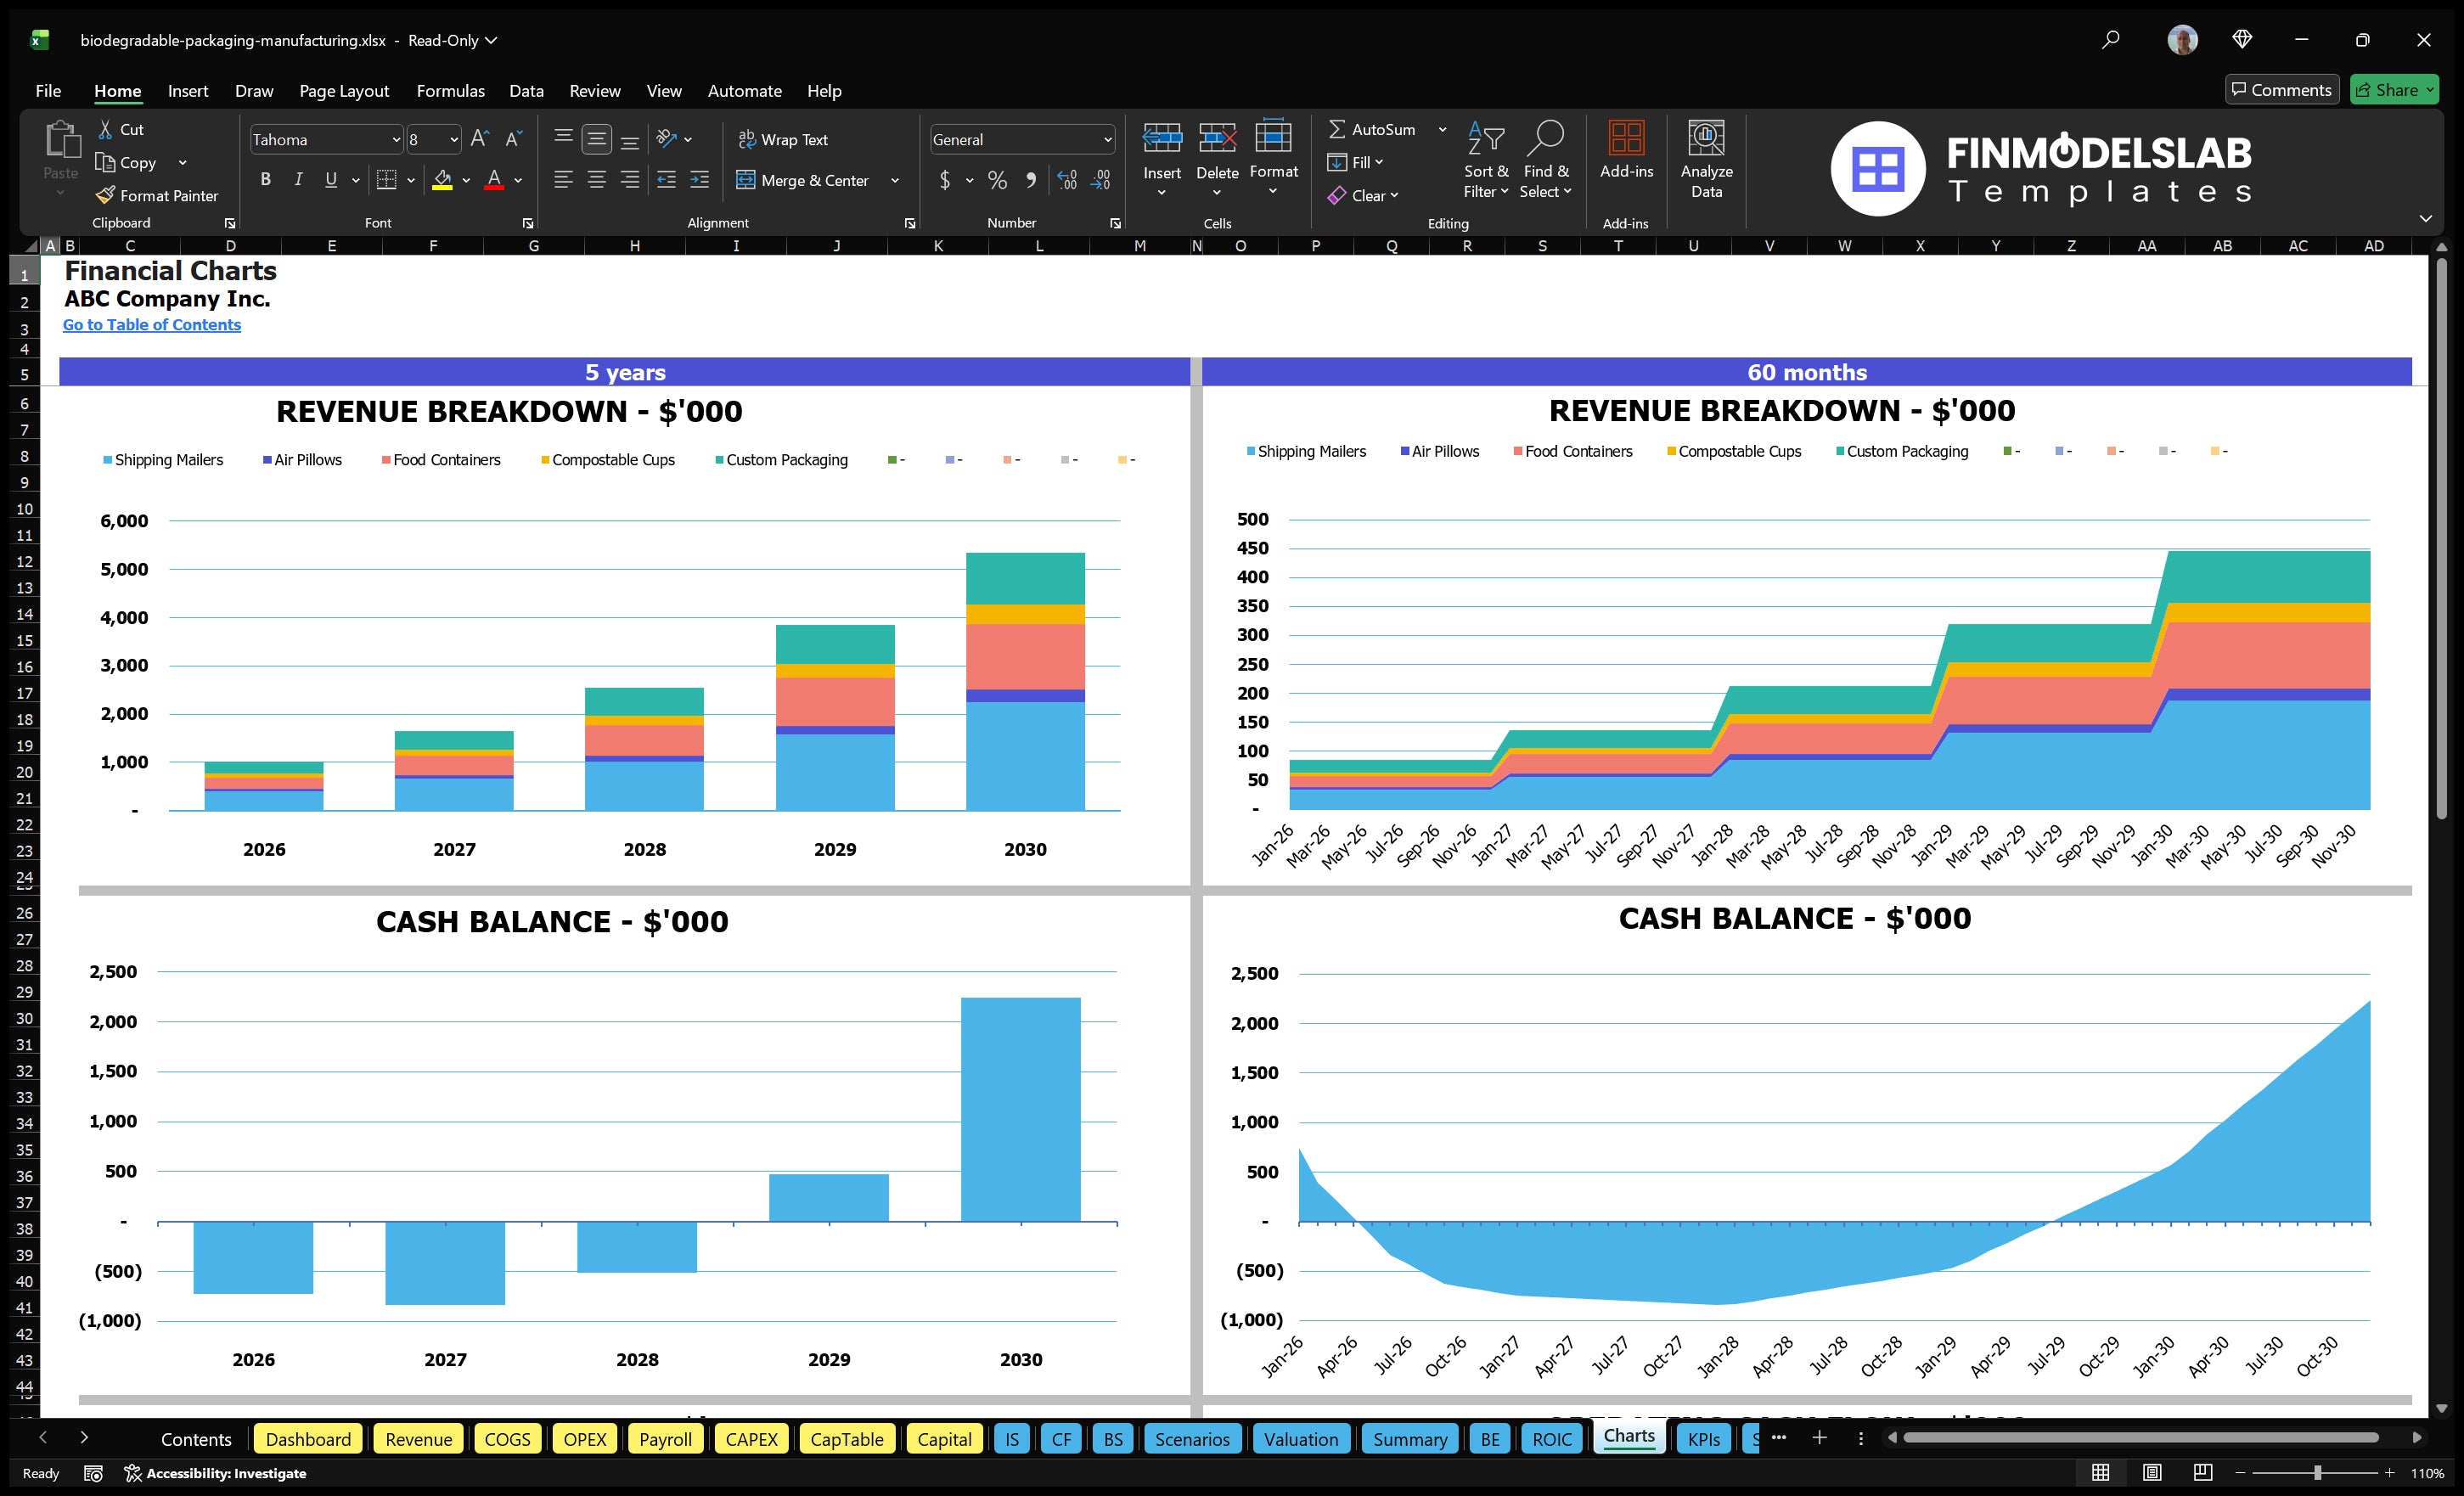Viewport: 2464px width, 1496px height.
Task: Activate the Format Painter
Action: pos(157,195)
